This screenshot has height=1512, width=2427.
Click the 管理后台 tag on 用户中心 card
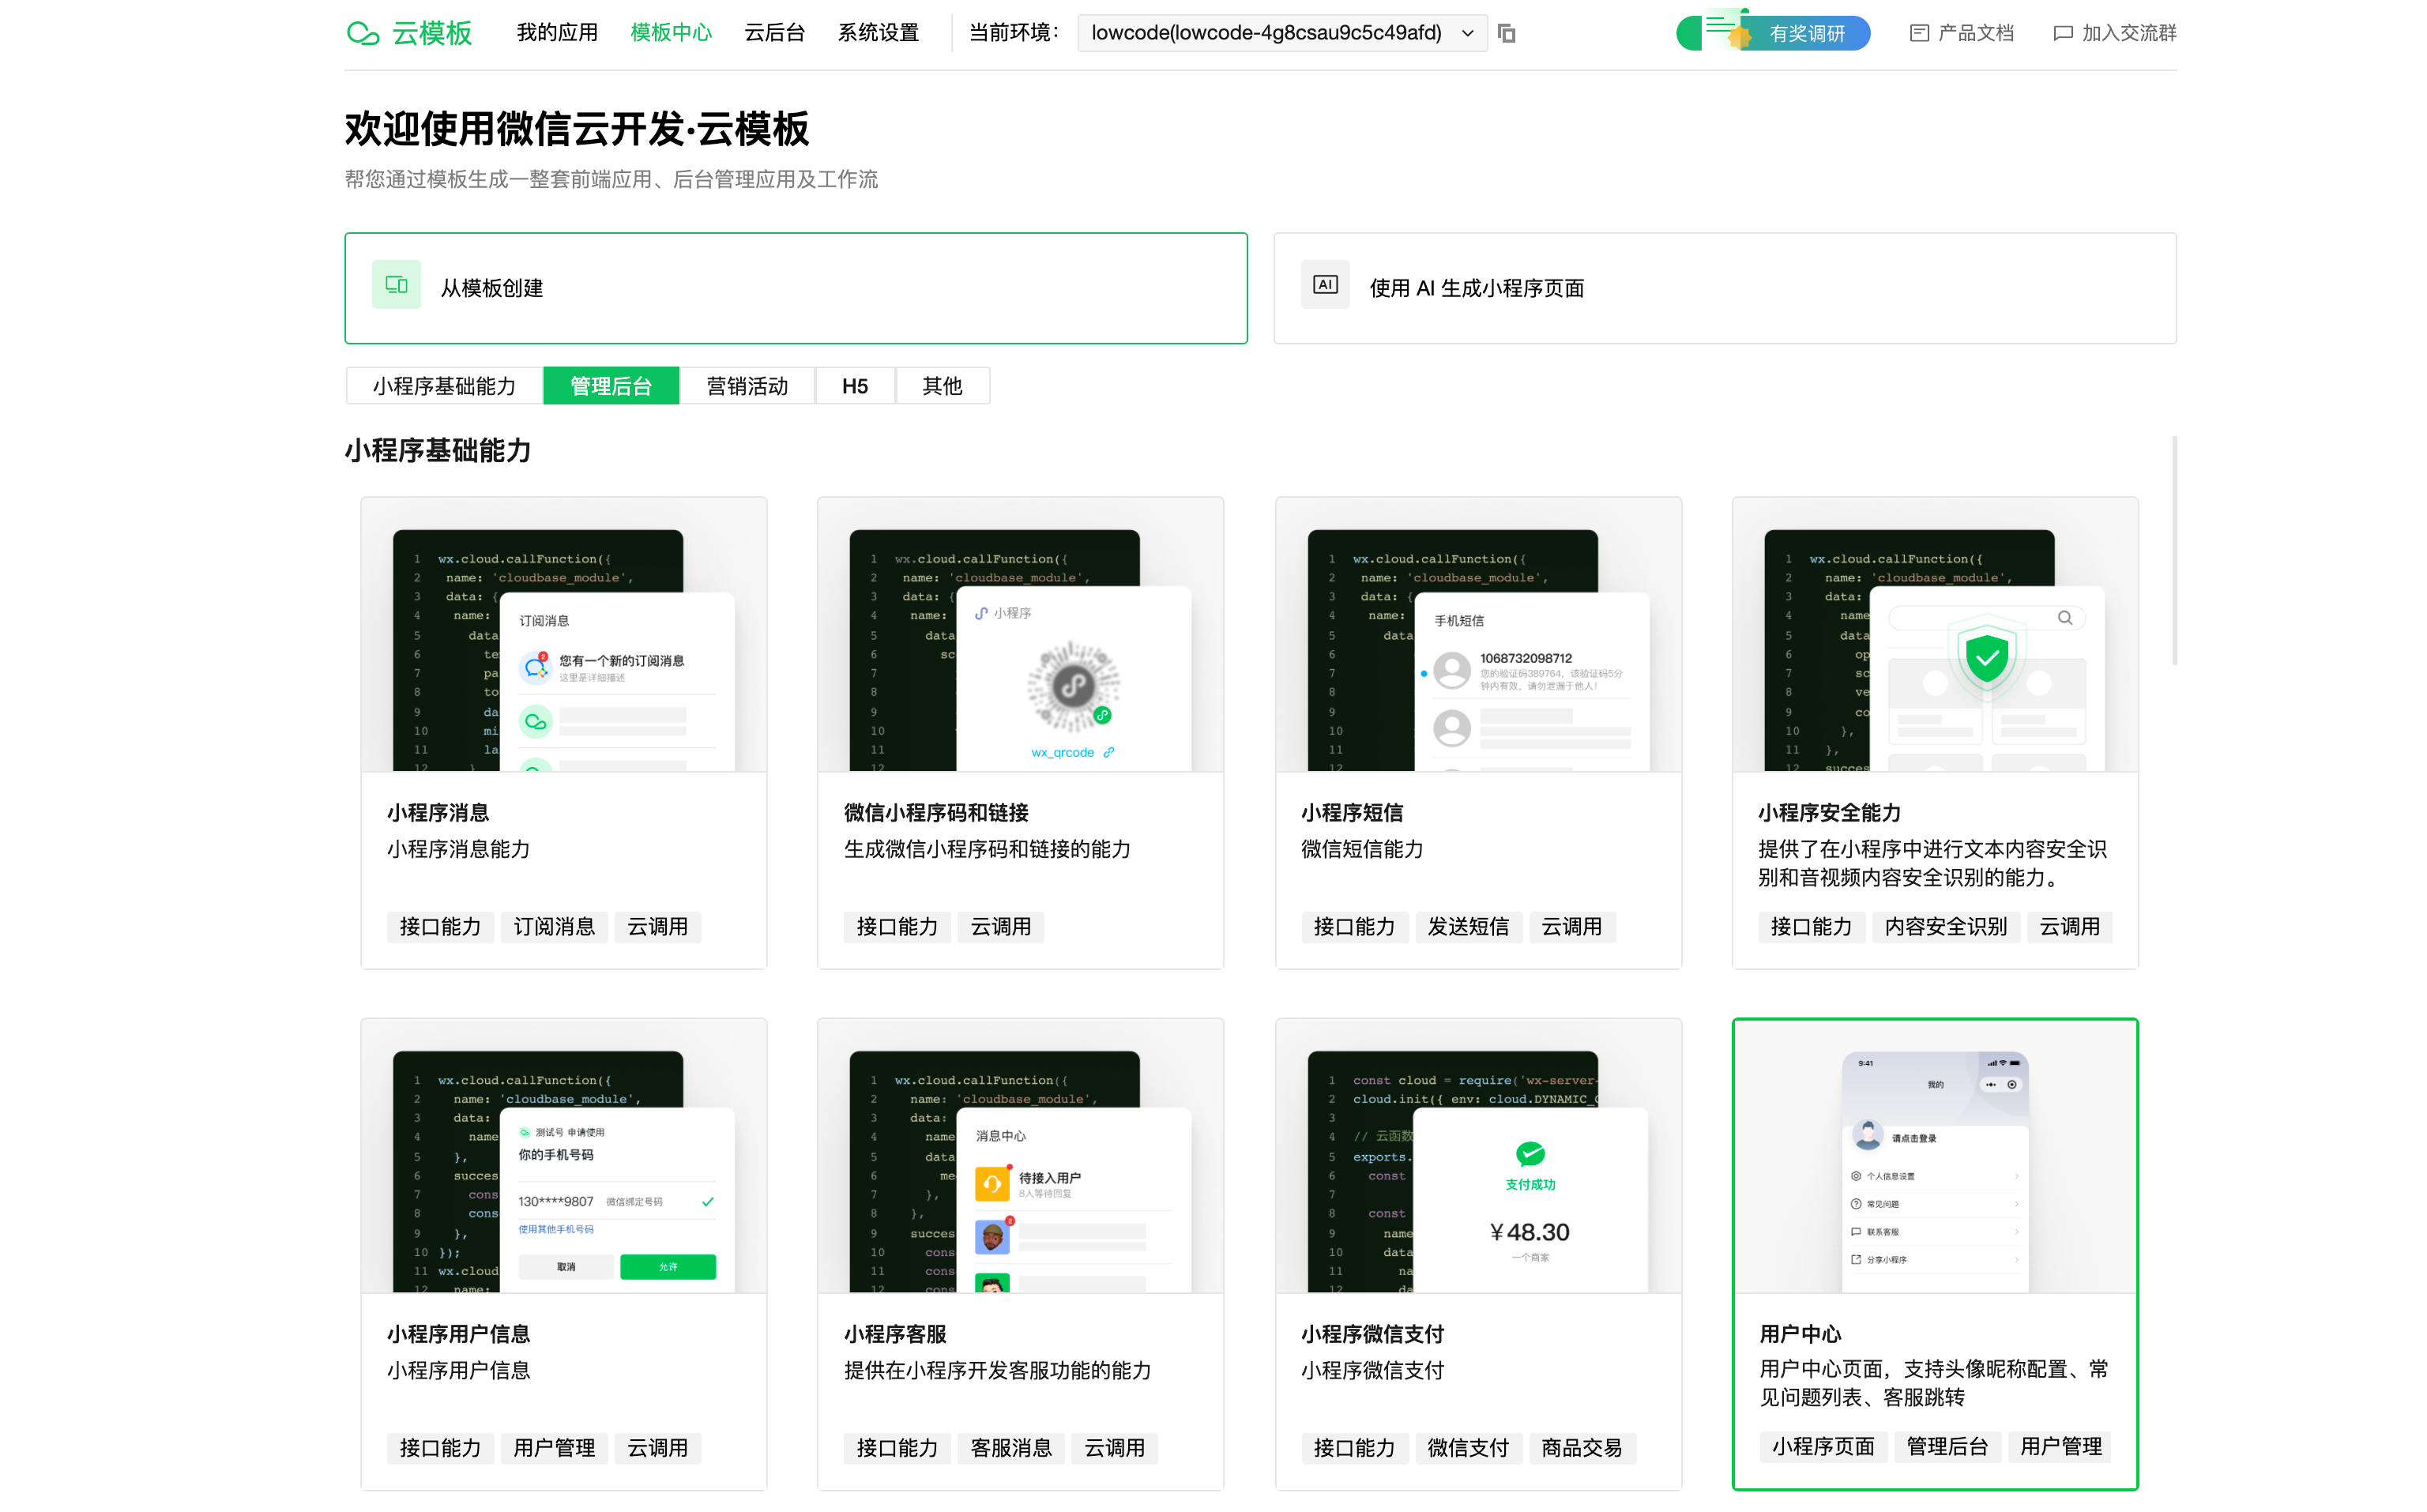[x=1947, y=1446]
